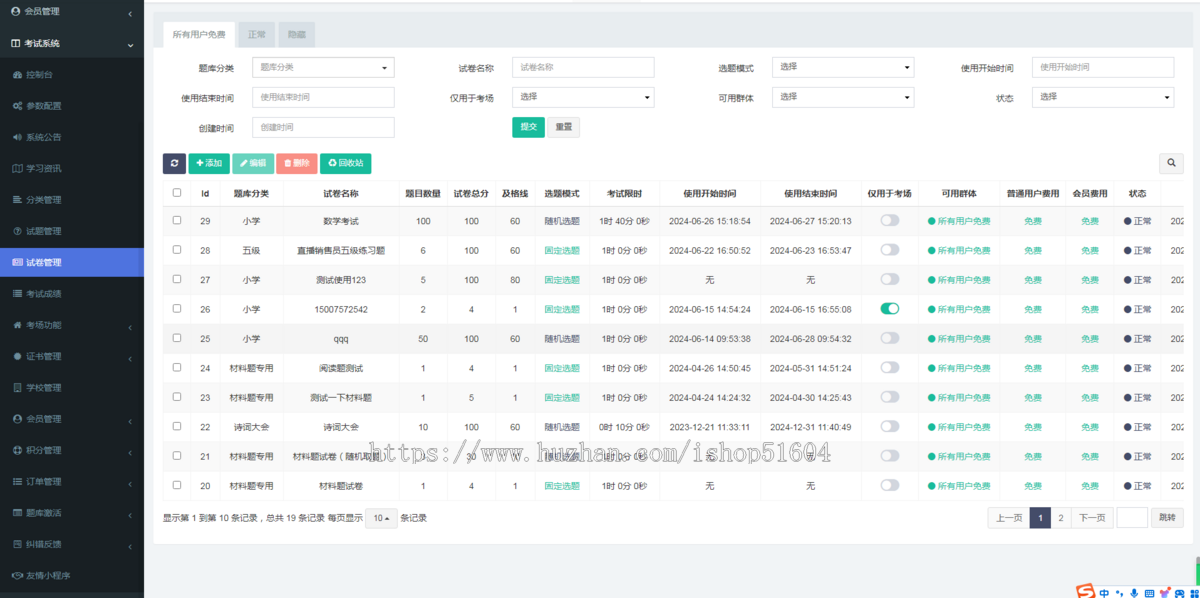
Task: Open 纠错反馈 icon in sidebar
Action: pyautogui.click(x=17, y=544)
